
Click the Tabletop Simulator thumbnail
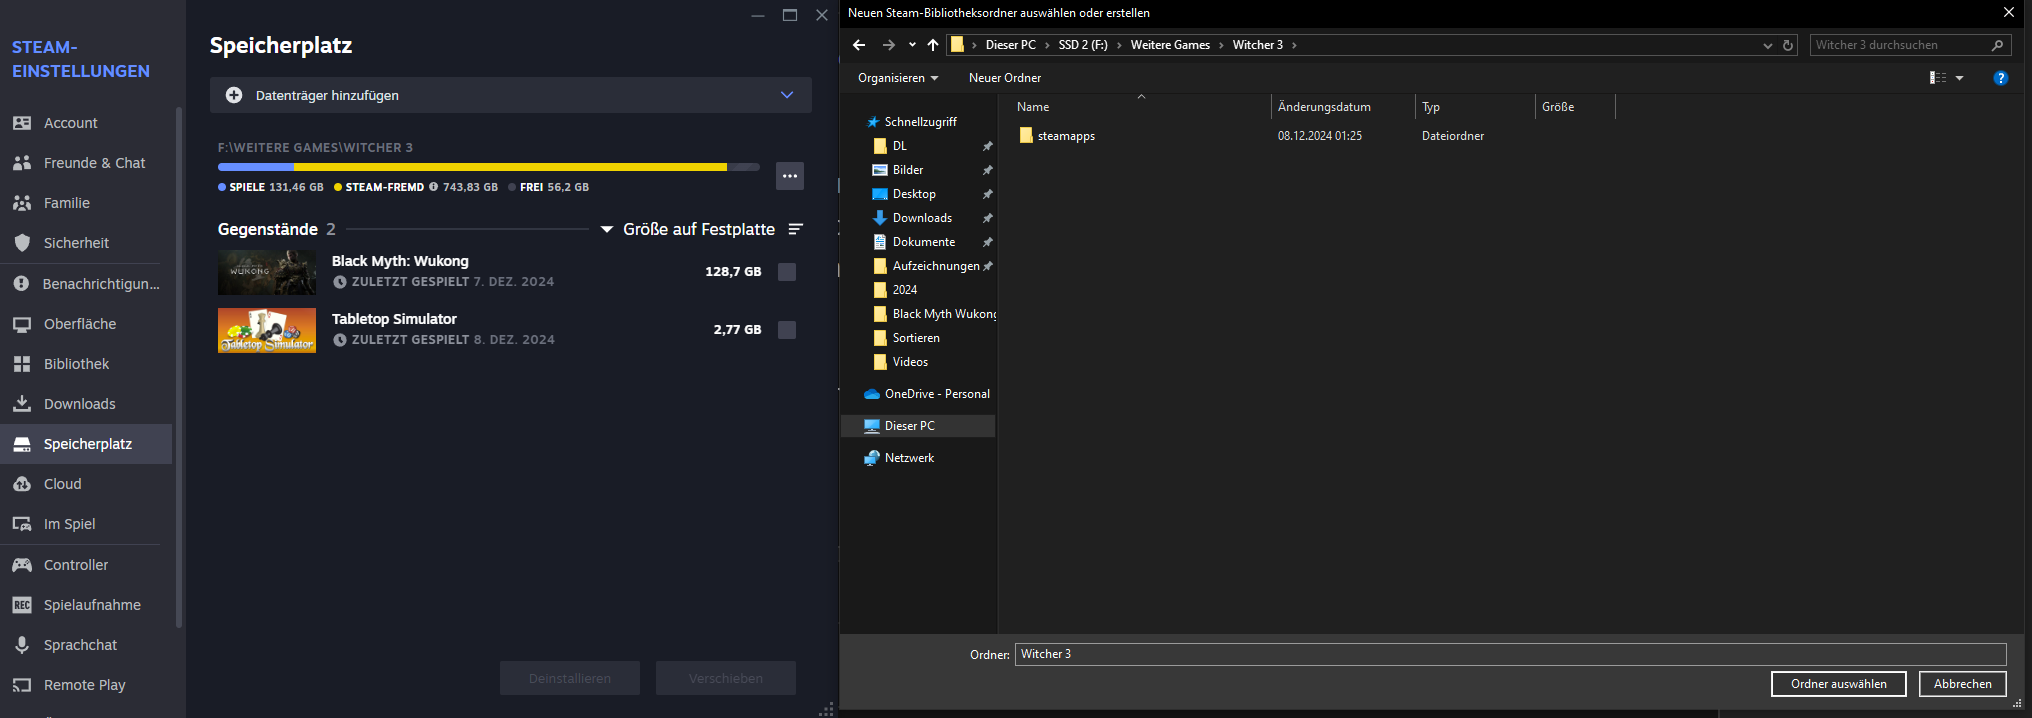point(267,330)
